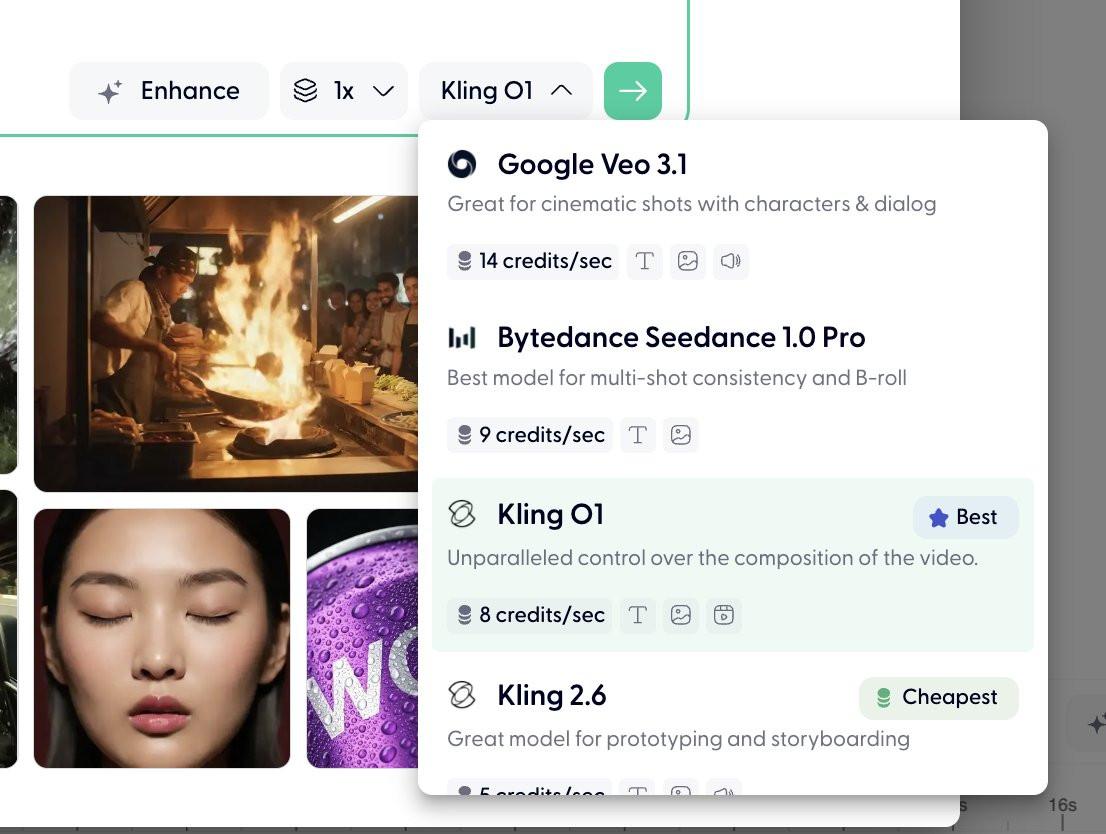Click 'Great model for prototyping and storyboarding' text
The image size is (1106, 834).
678,739
